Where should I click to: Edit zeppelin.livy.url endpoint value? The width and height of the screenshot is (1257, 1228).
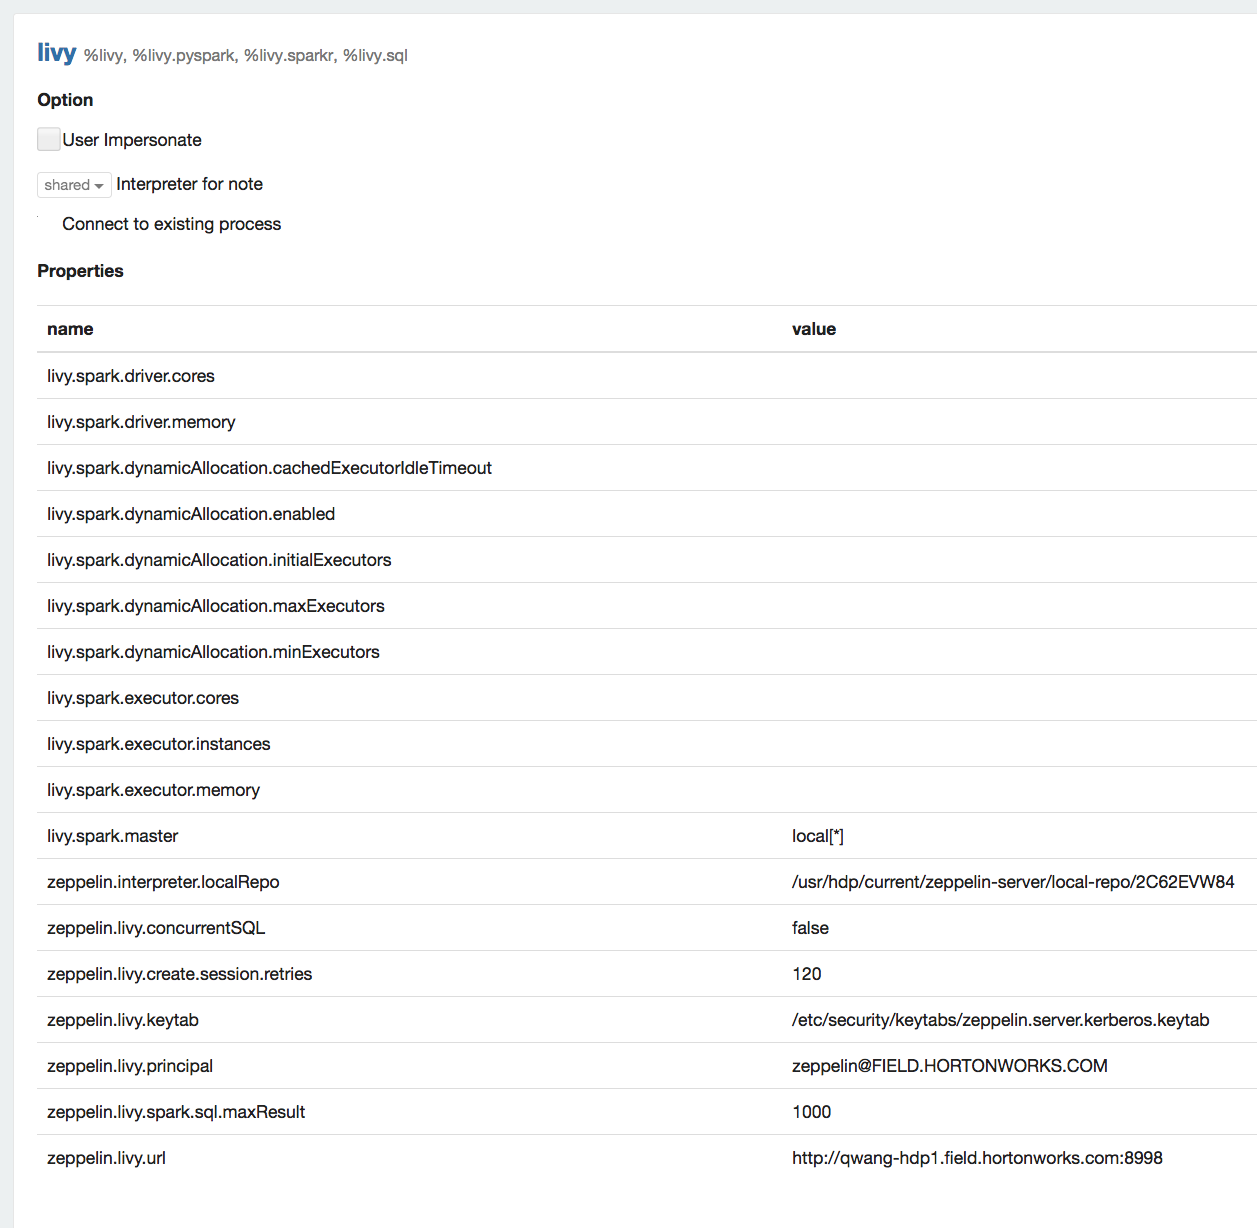tap(977, 1158)
